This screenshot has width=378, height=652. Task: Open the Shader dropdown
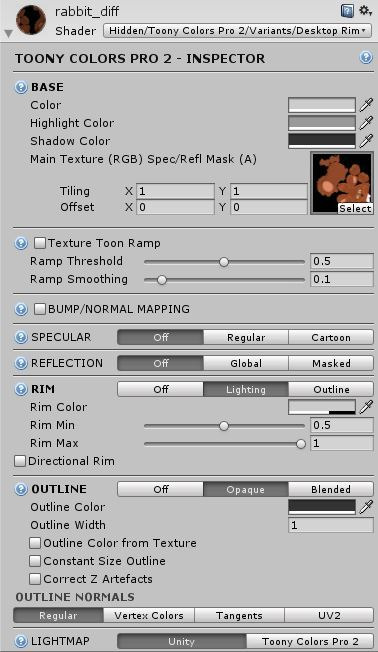coord(237,31)
